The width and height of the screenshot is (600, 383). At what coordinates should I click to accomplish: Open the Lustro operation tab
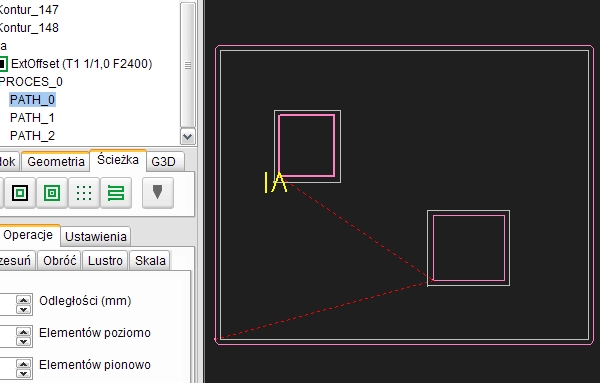pyautogui.click(x=105, y=261)
